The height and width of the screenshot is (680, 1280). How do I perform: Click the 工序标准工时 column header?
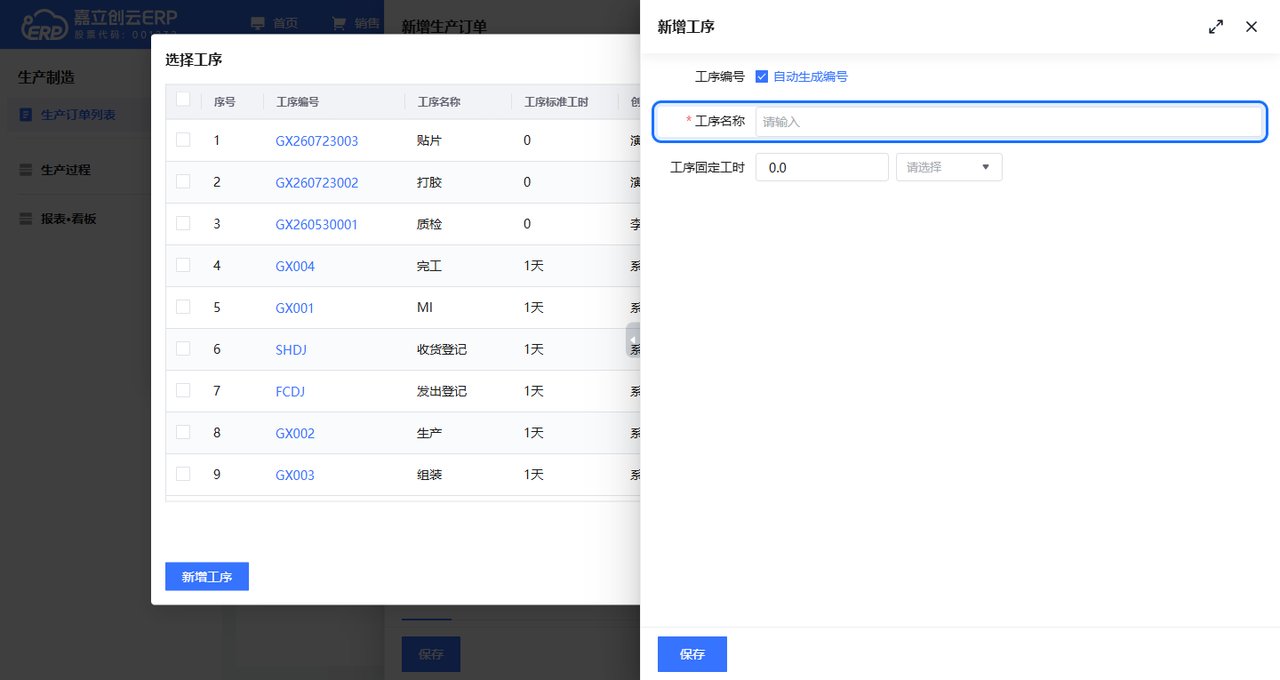coord(557,102)
